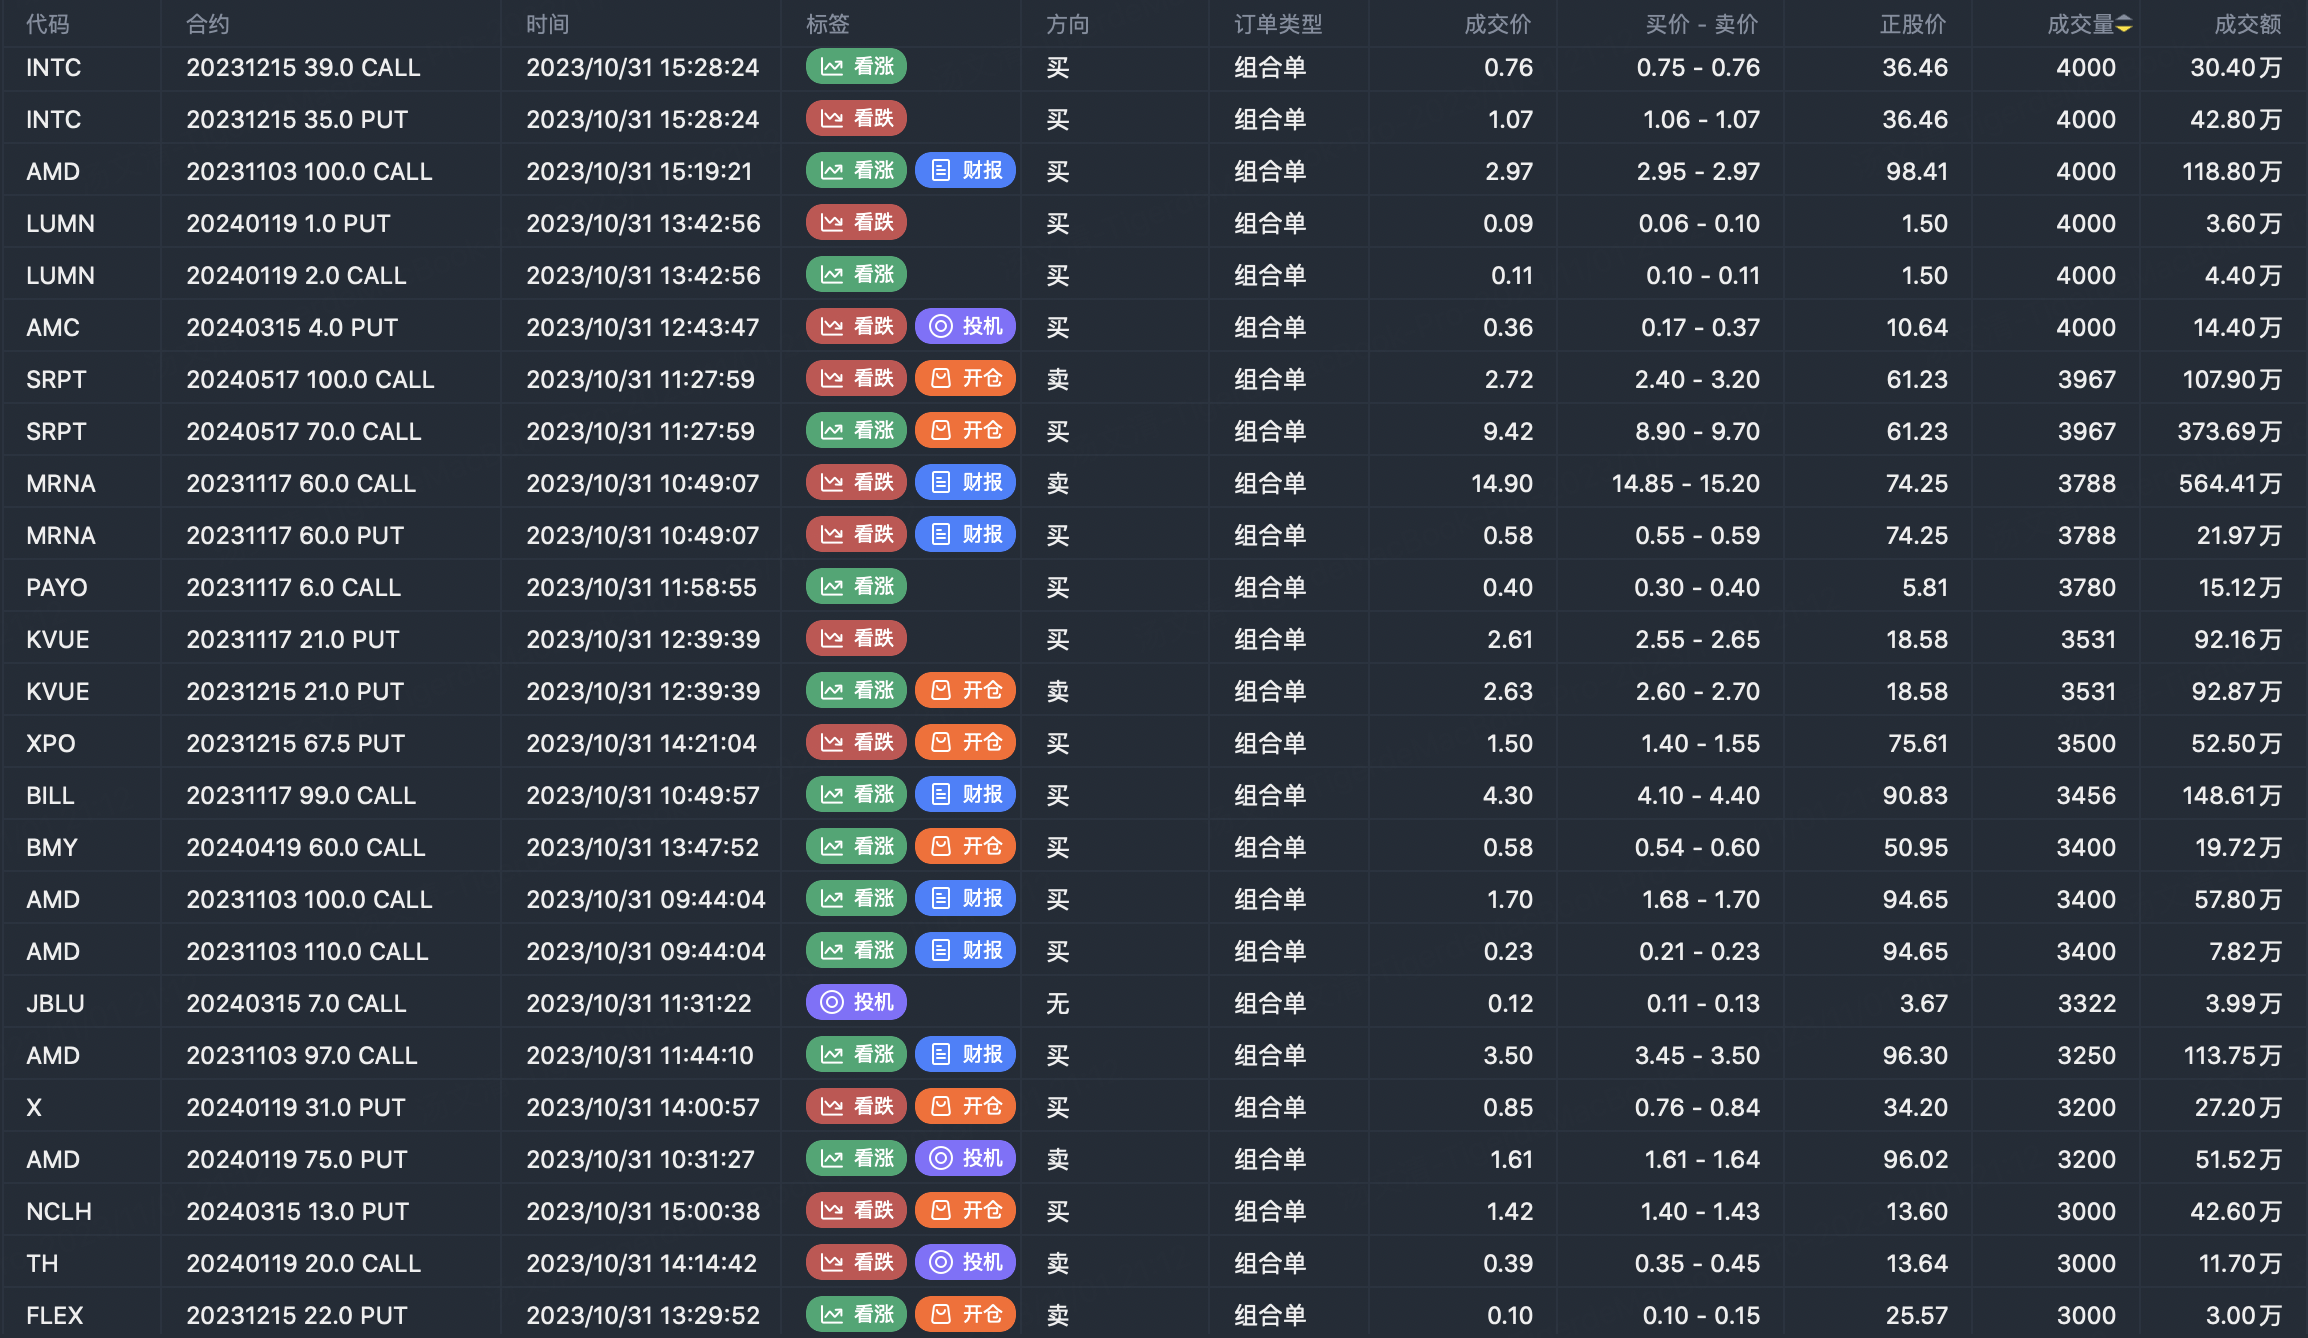Click the stock price 90.83
This screenshot has height=1338, width=2308.
tap(1915, 795)
